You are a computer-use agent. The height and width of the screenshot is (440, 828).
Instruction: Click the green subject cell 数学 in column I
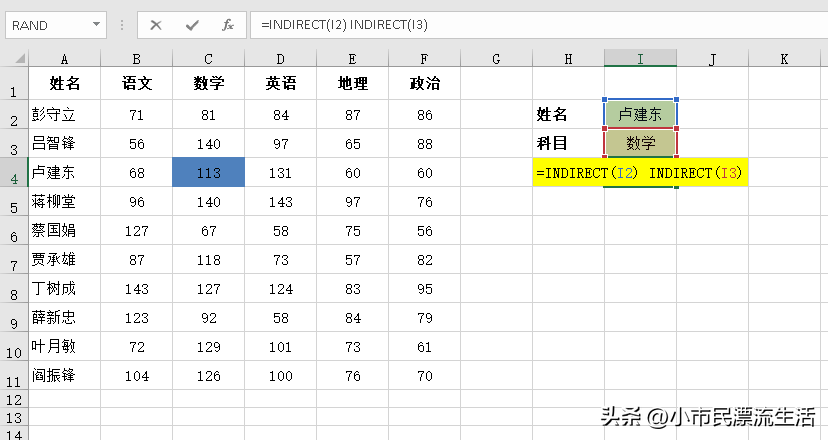tap(641, 143)
